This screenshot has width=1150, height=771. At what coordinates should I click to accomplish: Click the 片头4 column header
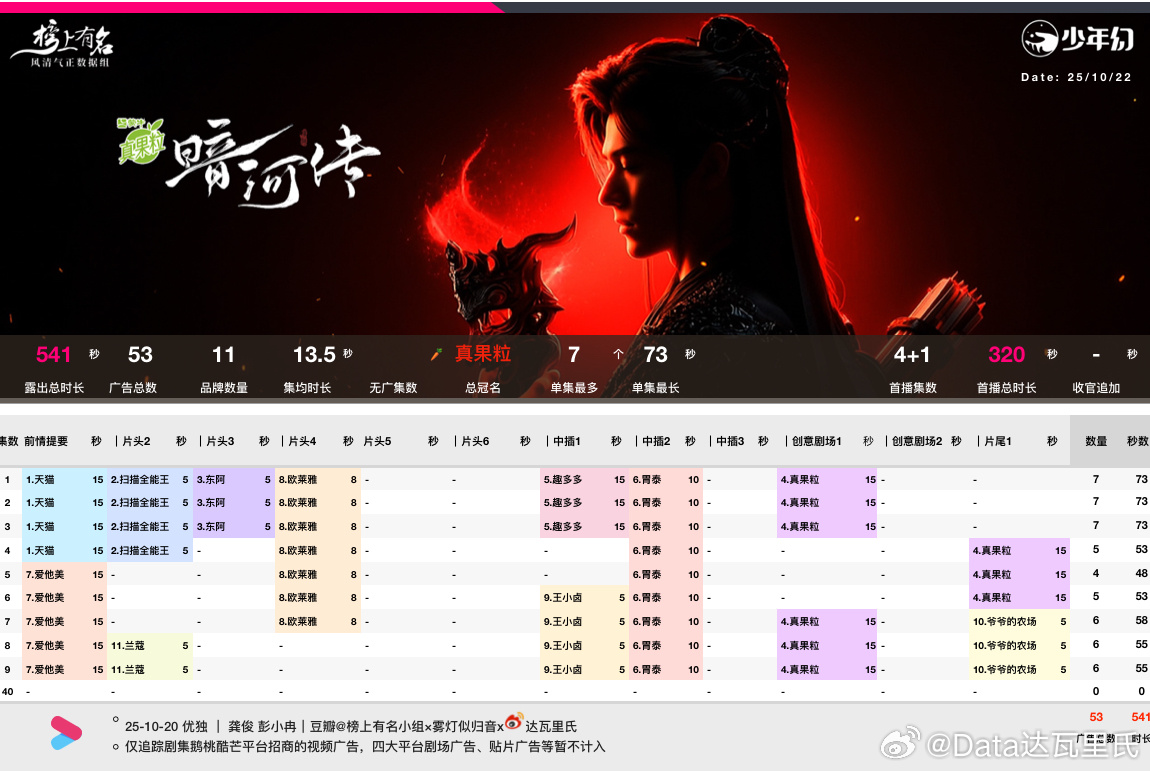tap(302, 441)
